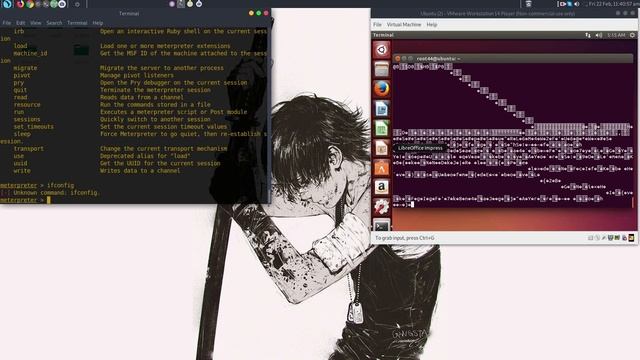The height and width of the screenshot is (360, 640).
Task: Open LibreOffice Impress in the launcher
Action: (381, 148)
